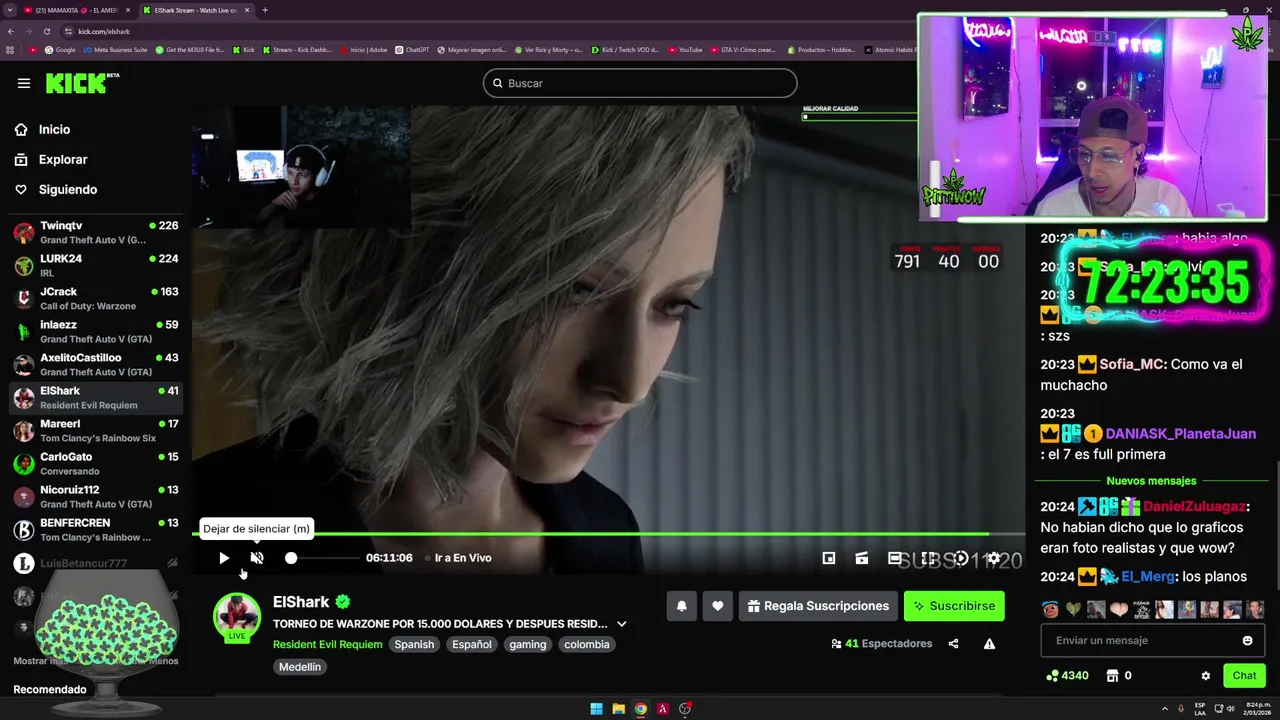Adjust the volume slider knob
Screen dimensions: 1280x720
click(291, 558)
